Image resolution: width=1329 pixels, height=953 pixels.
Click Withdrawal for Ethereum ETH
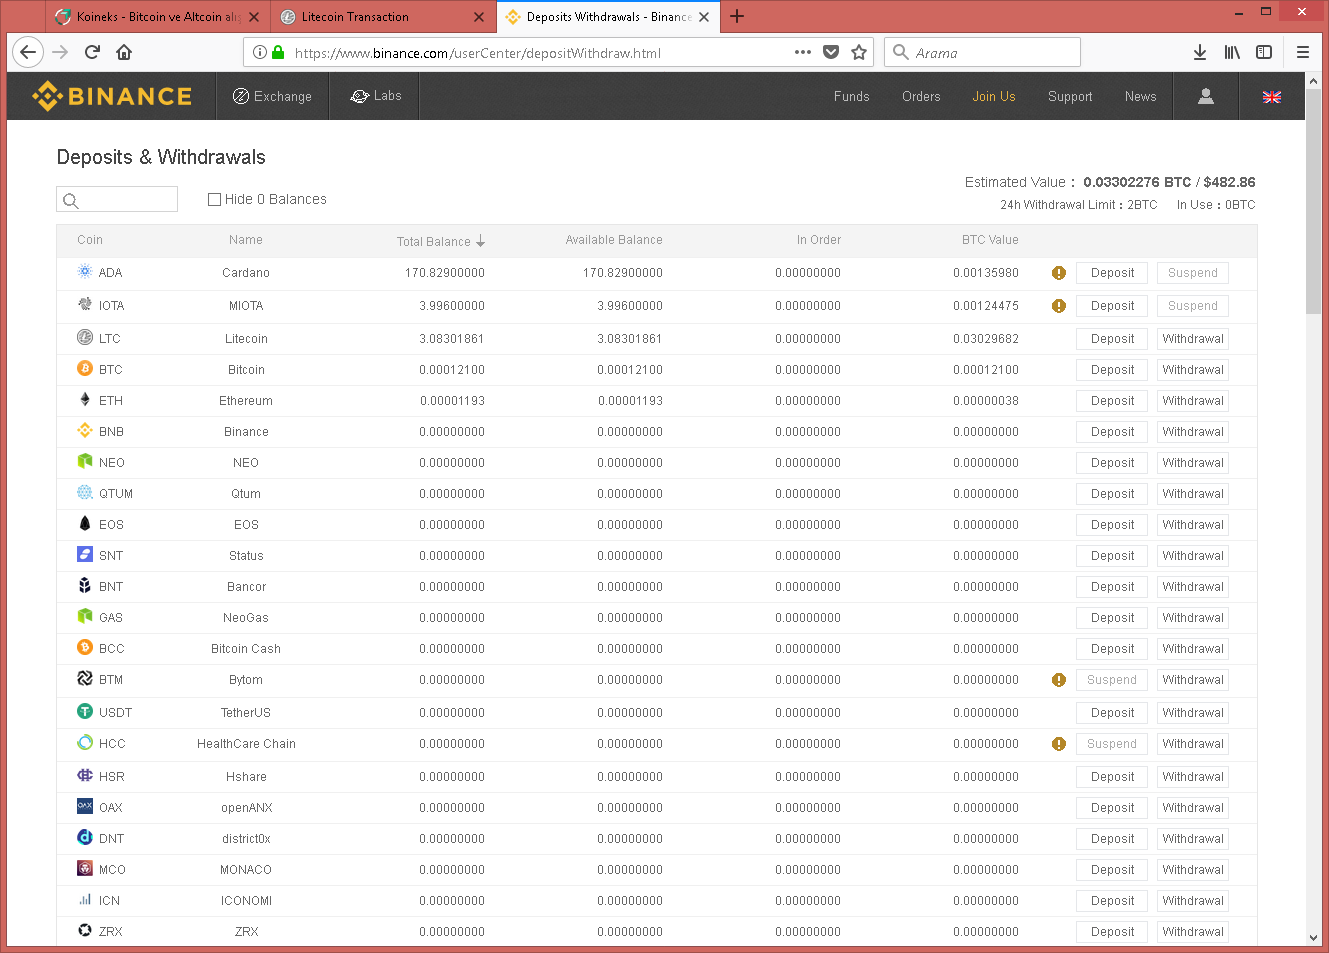point(1193,401)
